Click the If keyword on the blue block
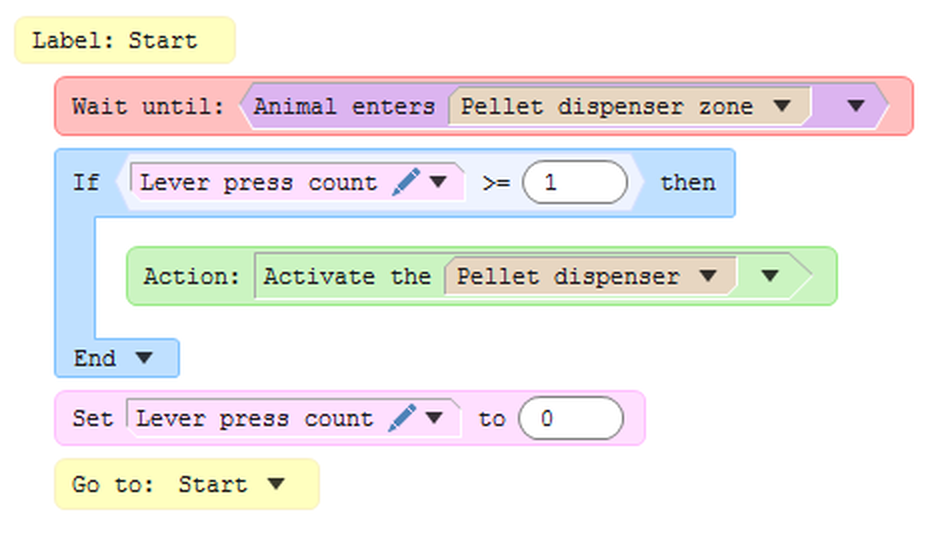The height and width of the screenshot is (542, 950). (x=87, y=183)
